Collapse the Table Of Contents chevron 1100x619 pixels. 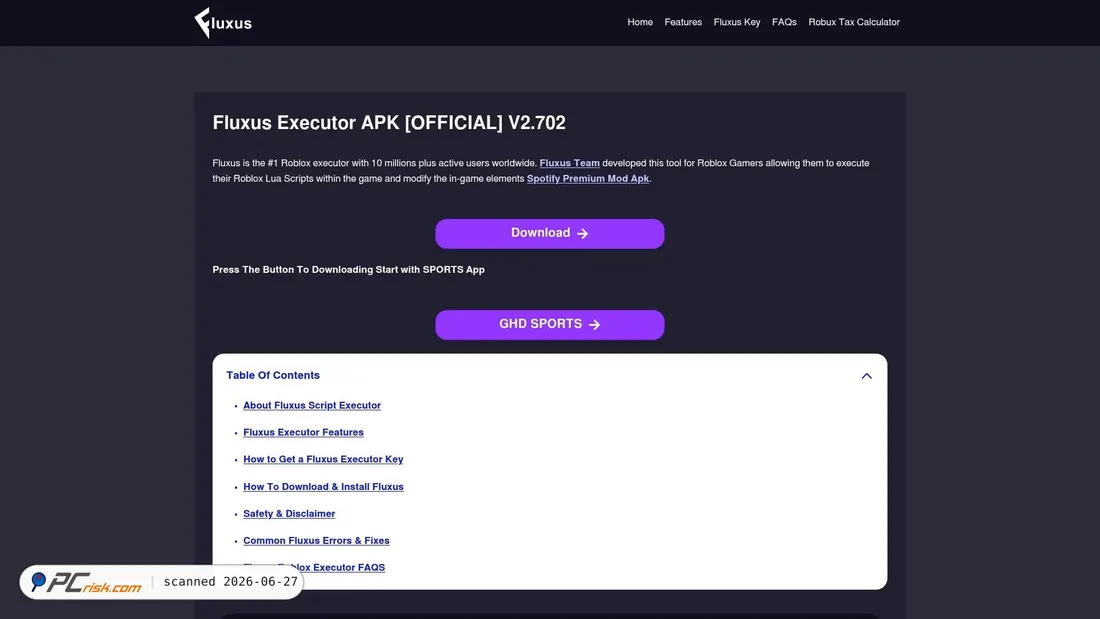pyautogui.click(x=866, y=376)
